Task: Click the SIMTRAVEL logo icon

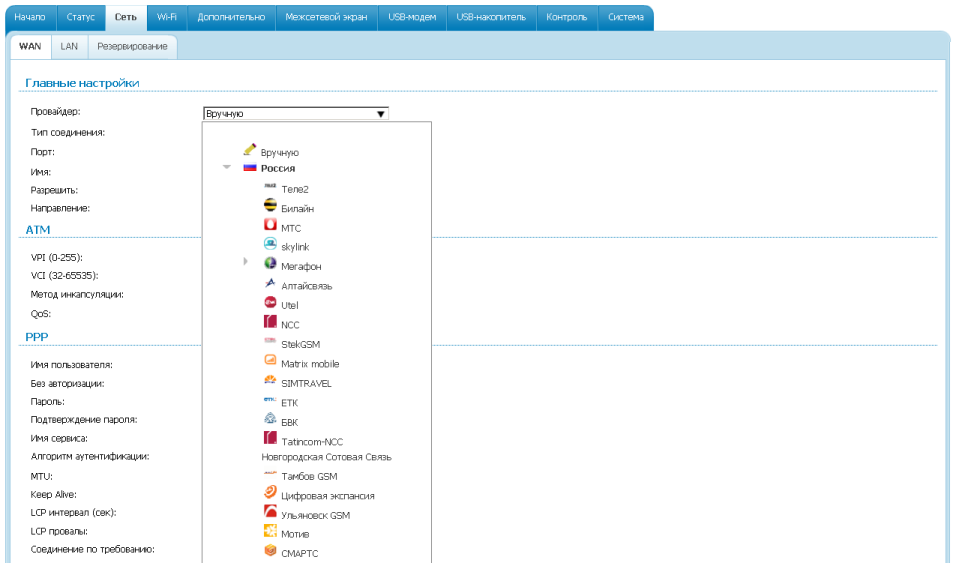Action: (x=270, y=380)
